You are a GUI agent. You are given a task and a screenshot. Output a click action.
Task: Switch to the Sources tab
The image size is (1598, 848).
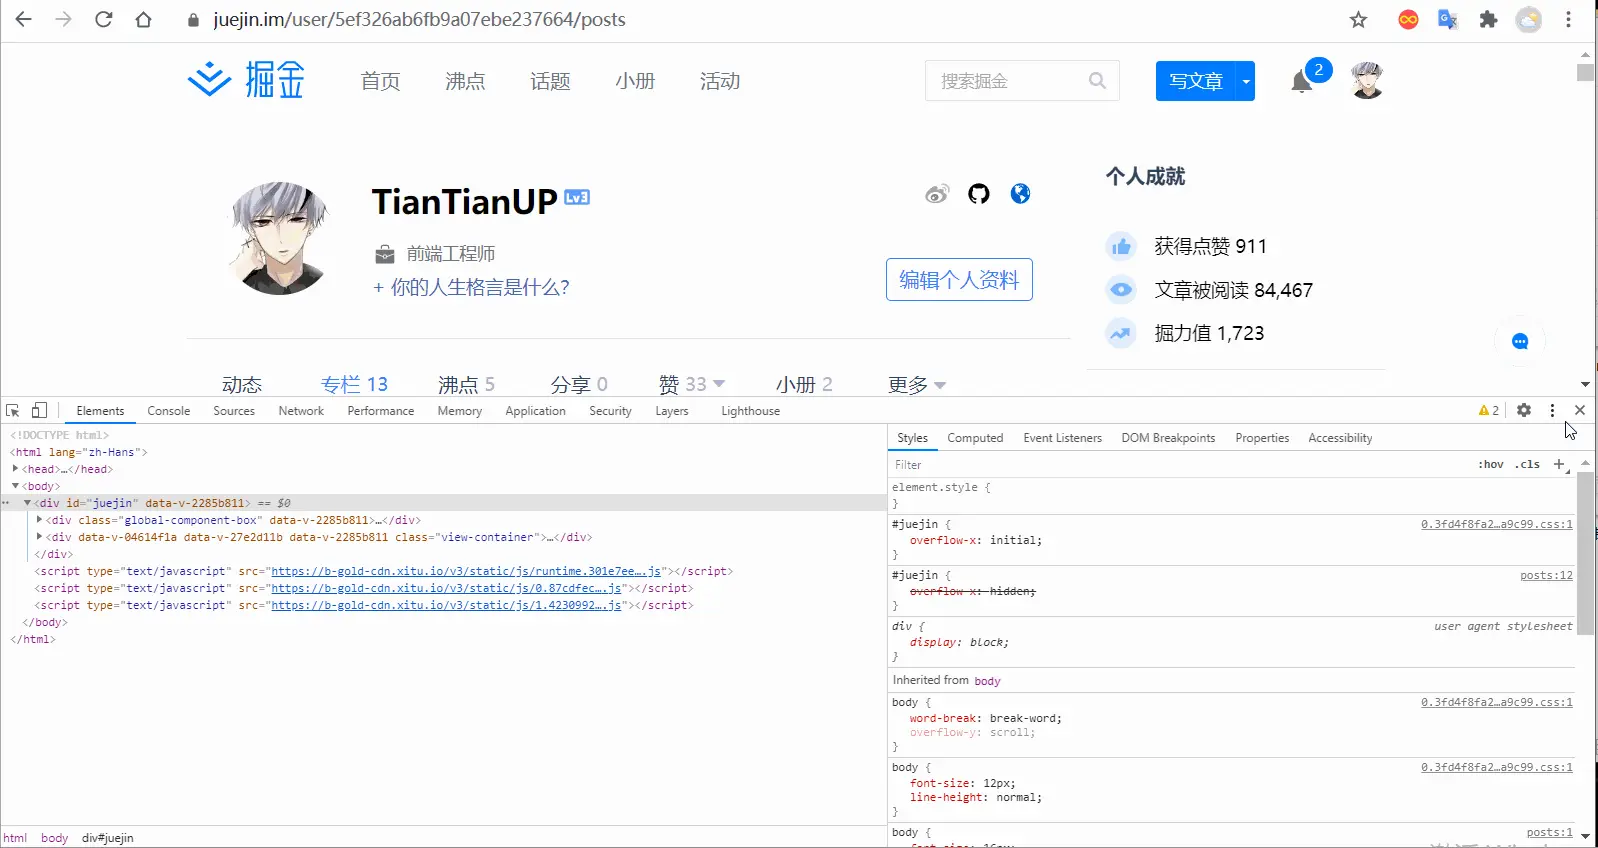[x=234, y=411]
